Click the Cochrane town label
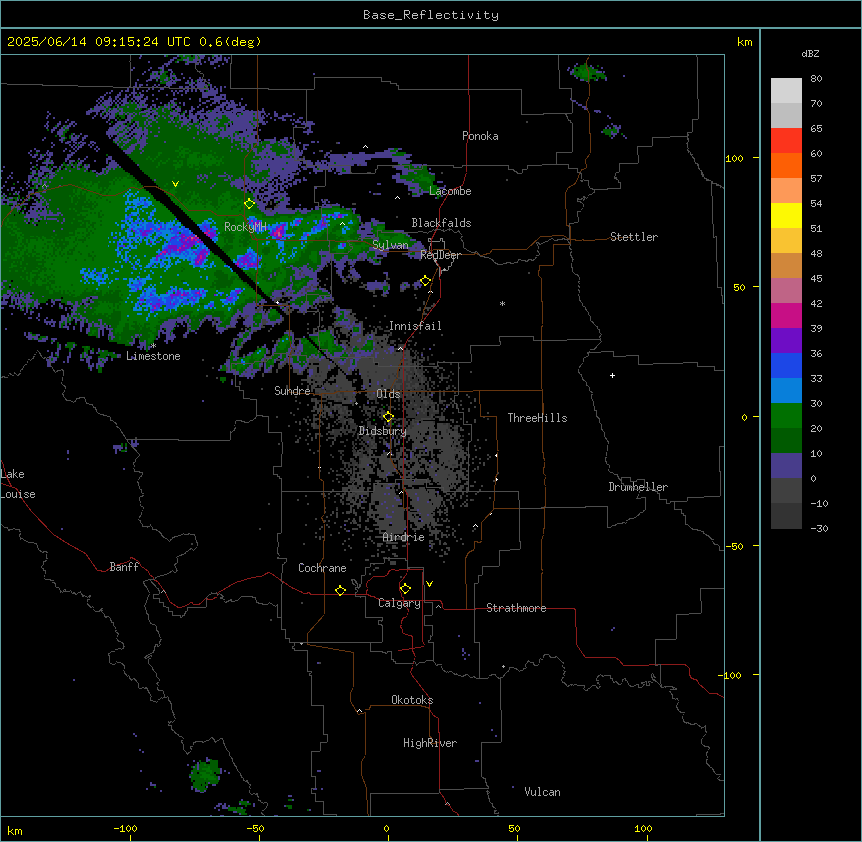 [322, 568]
